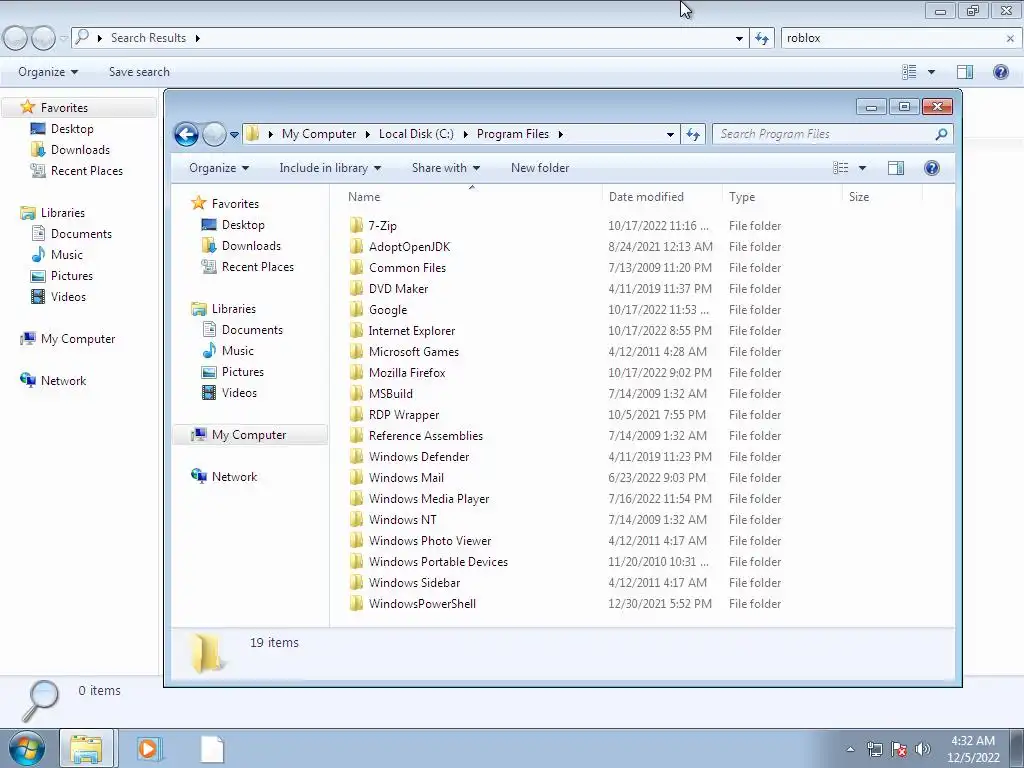
Task: Open help in Program Files window
Action: (932, 168)
